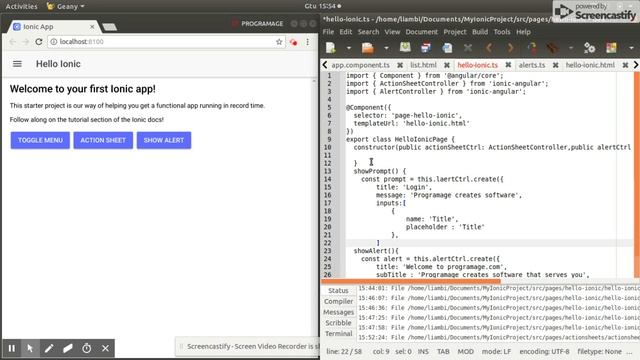
Task: Open the Scribble tab in message panel
Action: coord(338,322)
